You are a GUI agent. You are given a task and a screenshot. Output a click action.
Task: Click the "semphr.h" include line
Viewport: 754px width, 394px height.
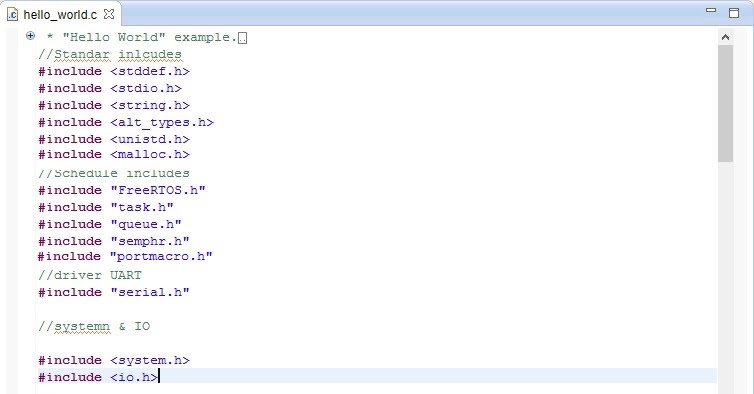coord(114,241)
